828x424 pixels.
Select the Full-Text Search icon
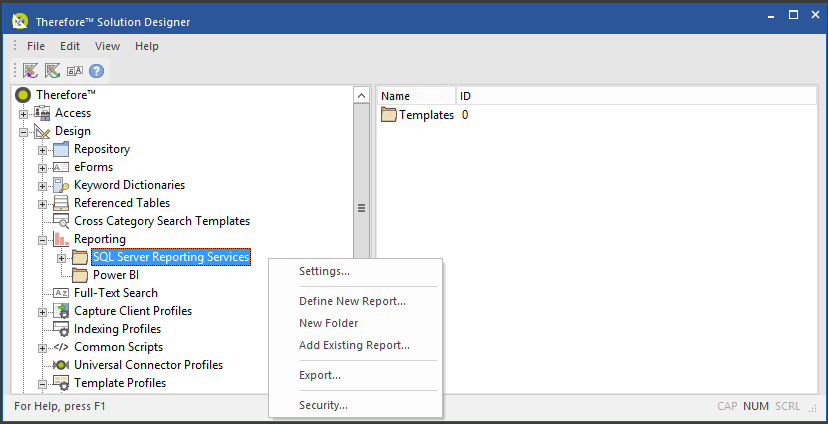click(x=61, y=293)
